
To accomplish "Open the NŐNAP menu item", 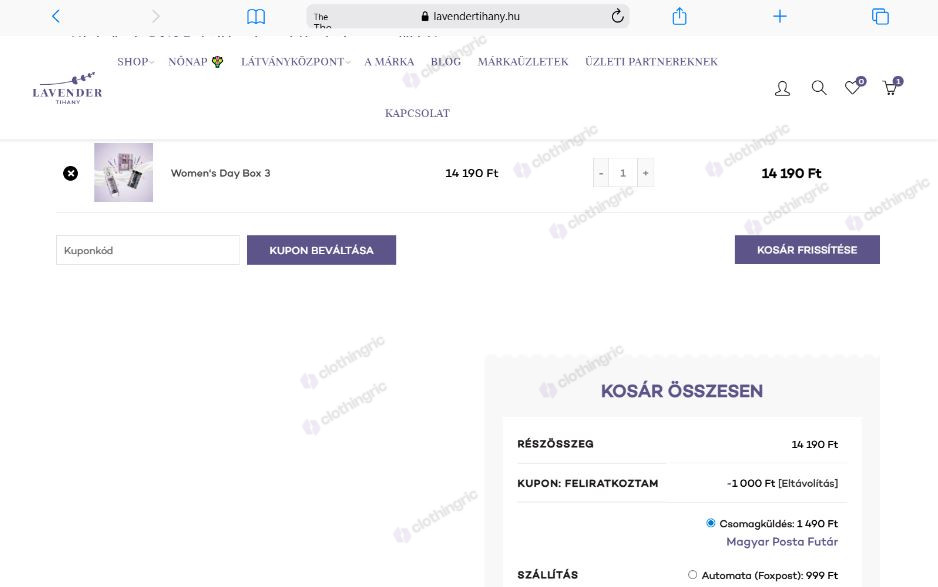I will pos(196,62).
